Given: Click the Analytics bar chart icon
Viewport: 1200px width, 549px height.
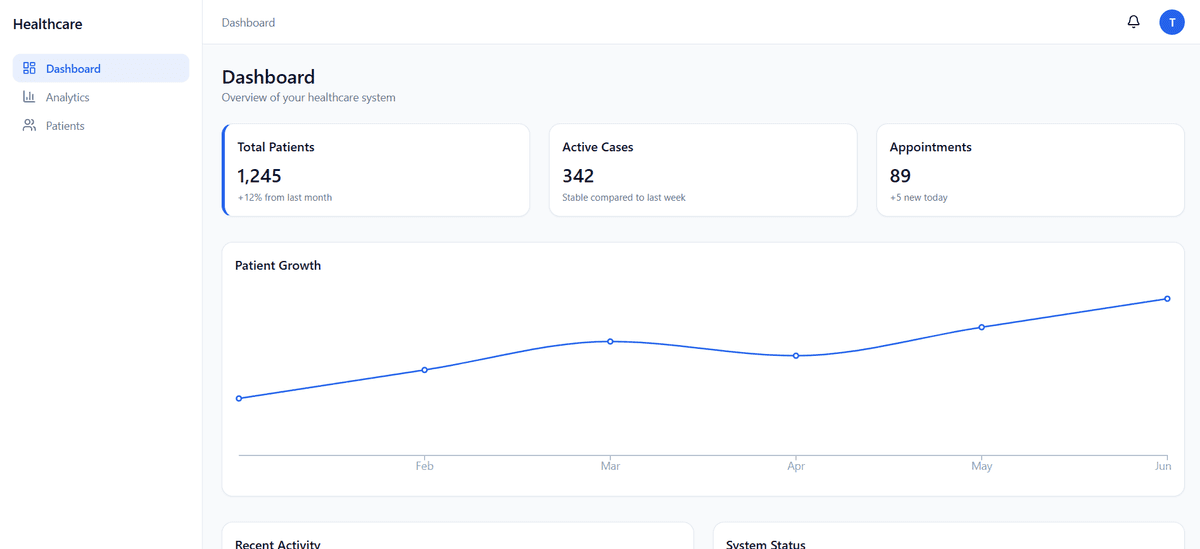Looking at the screenshot, I should [29, 97].
